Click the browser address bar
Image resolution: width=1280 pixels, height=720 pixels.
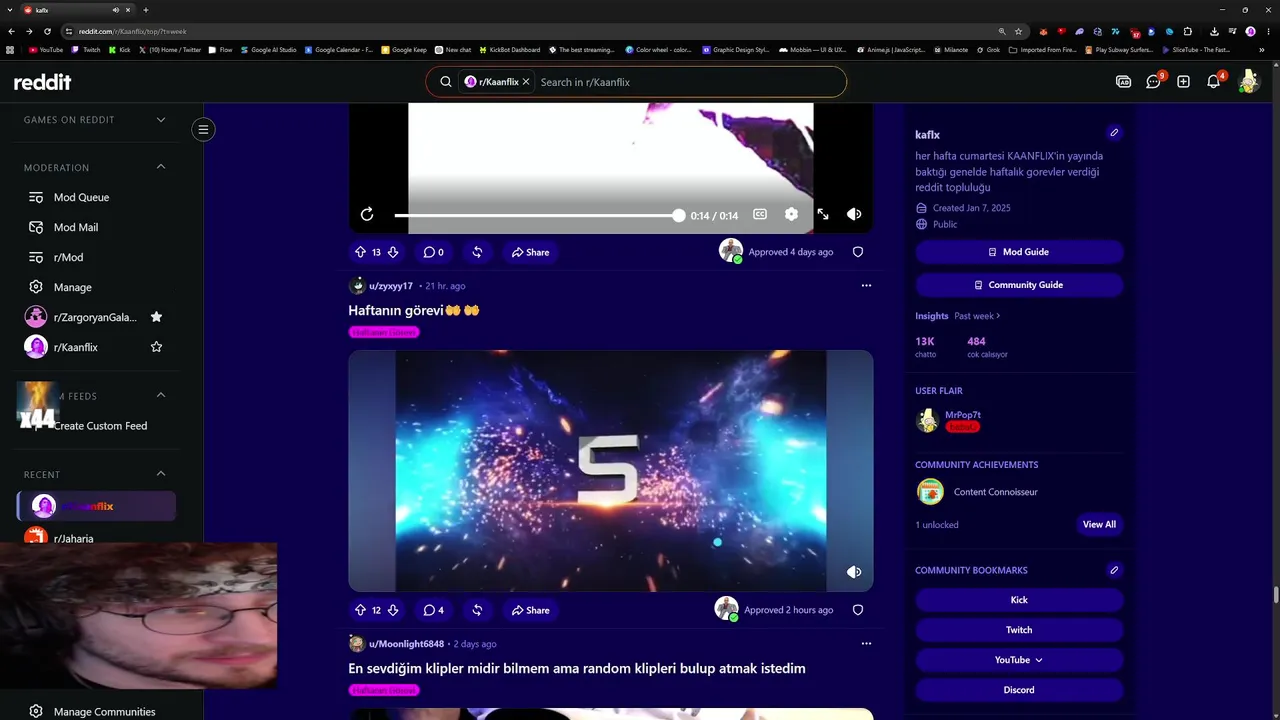tap(535, 31)
